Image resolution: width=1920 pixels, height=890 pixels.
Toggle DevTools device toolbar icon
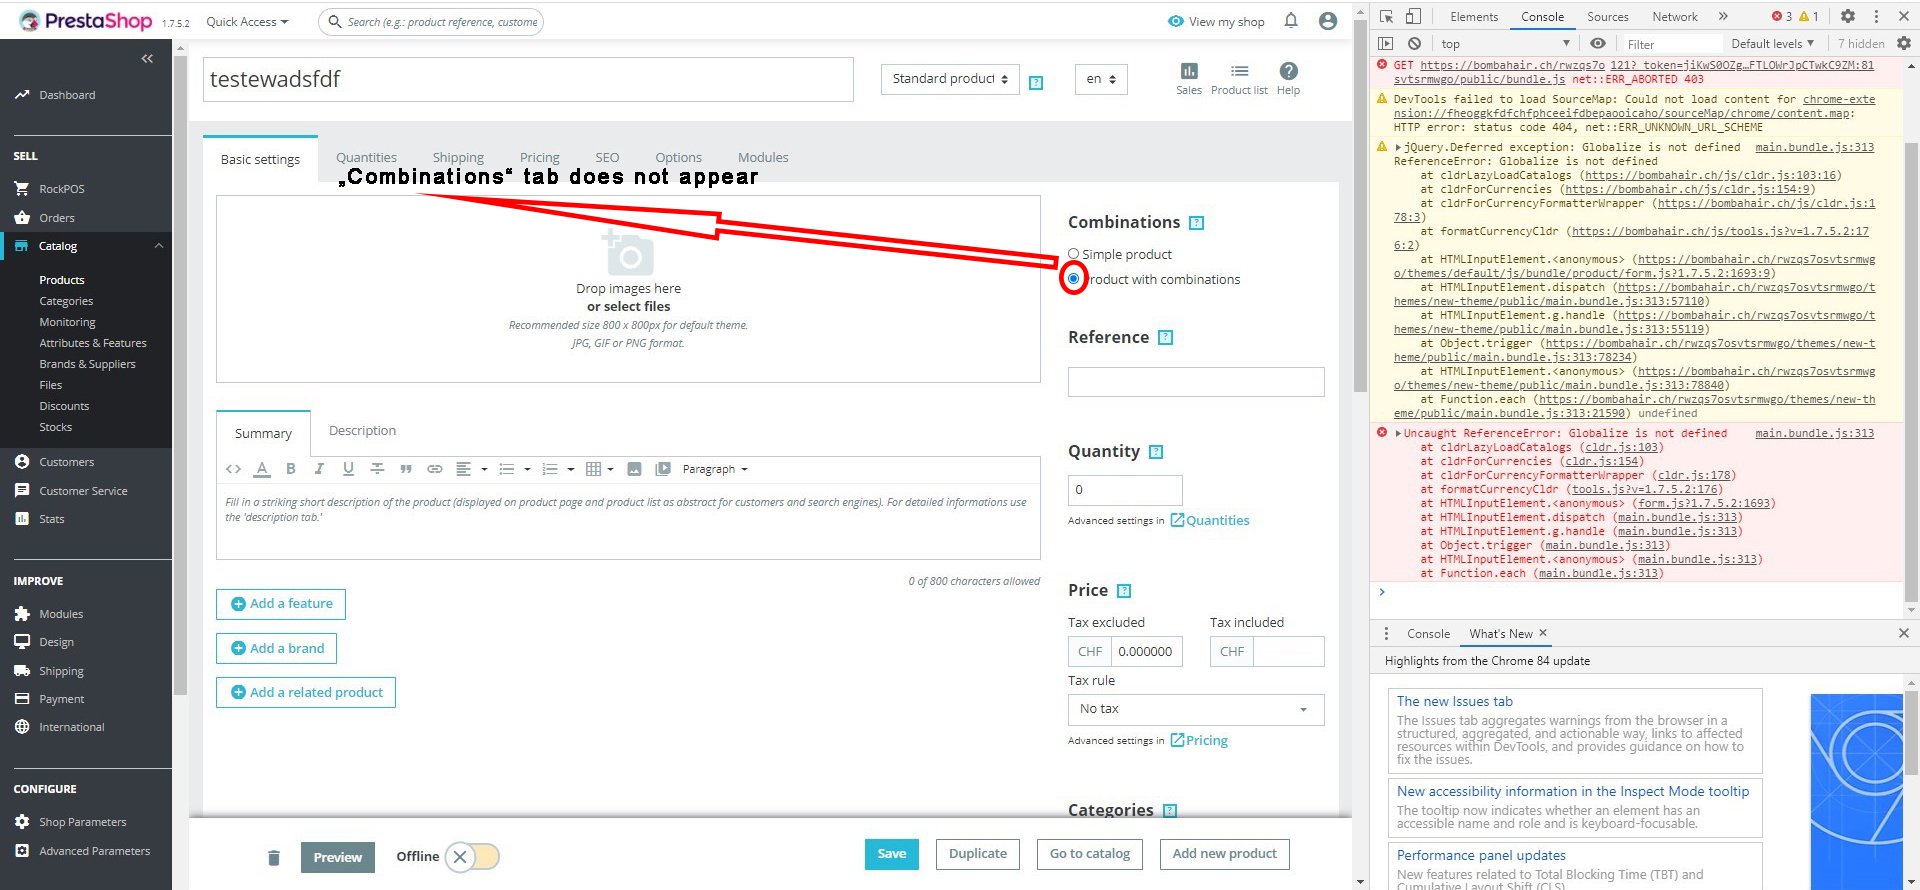[1413, 16]
